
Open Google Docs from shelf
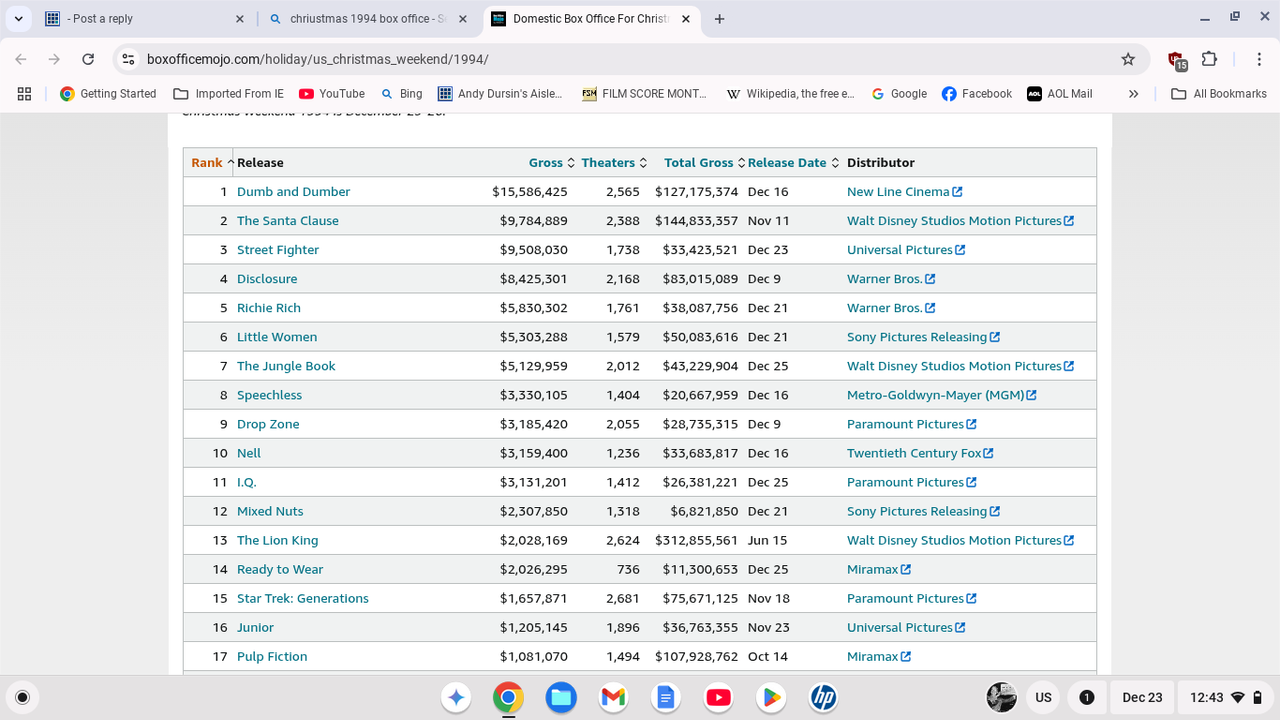click(x=665, y=697)
